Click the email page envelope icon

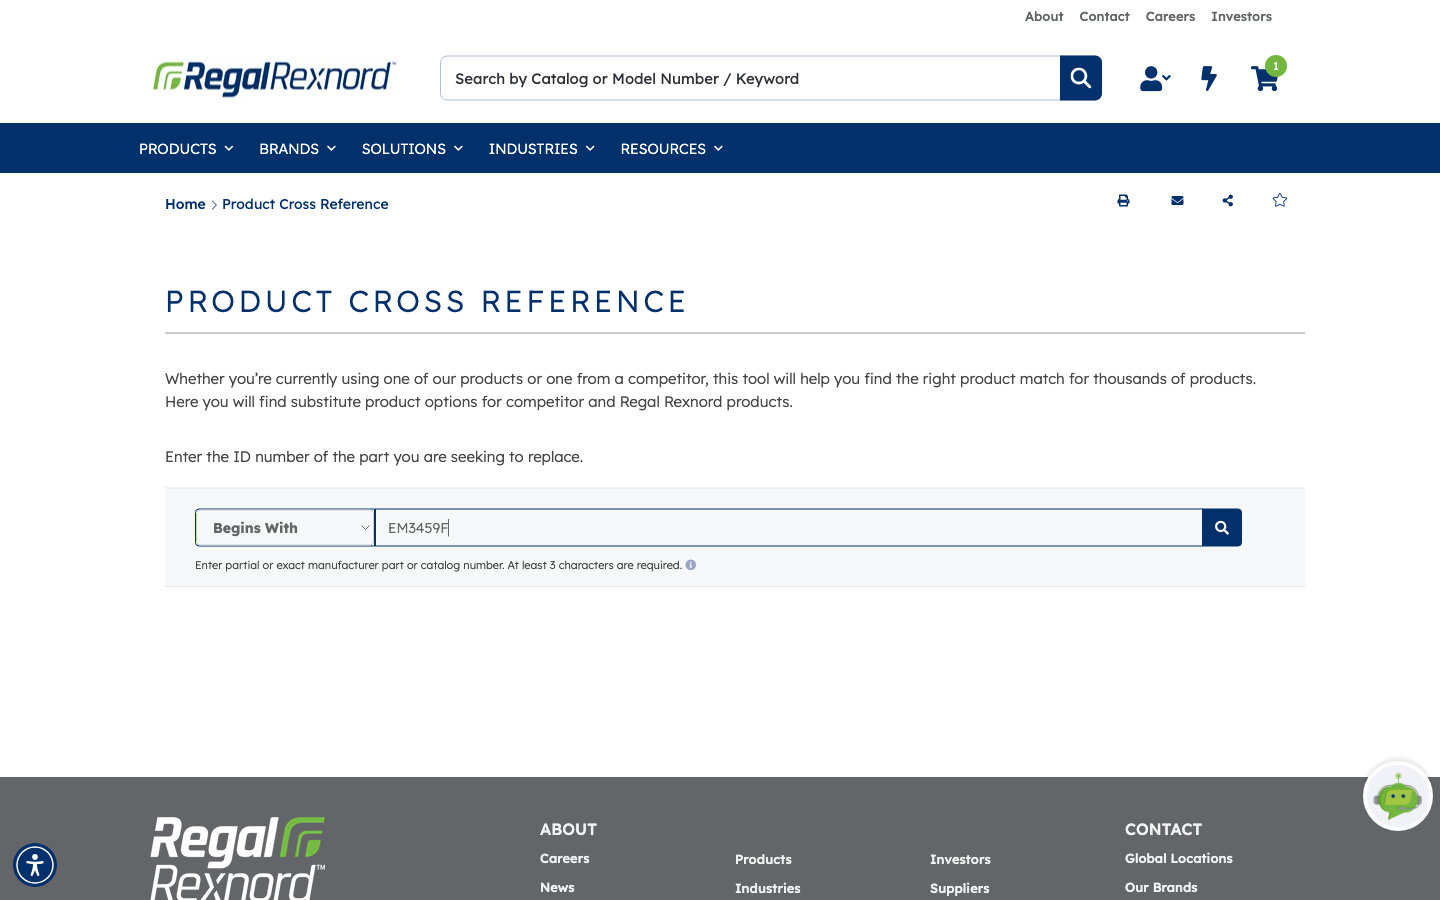click(x=1177, y=200)
